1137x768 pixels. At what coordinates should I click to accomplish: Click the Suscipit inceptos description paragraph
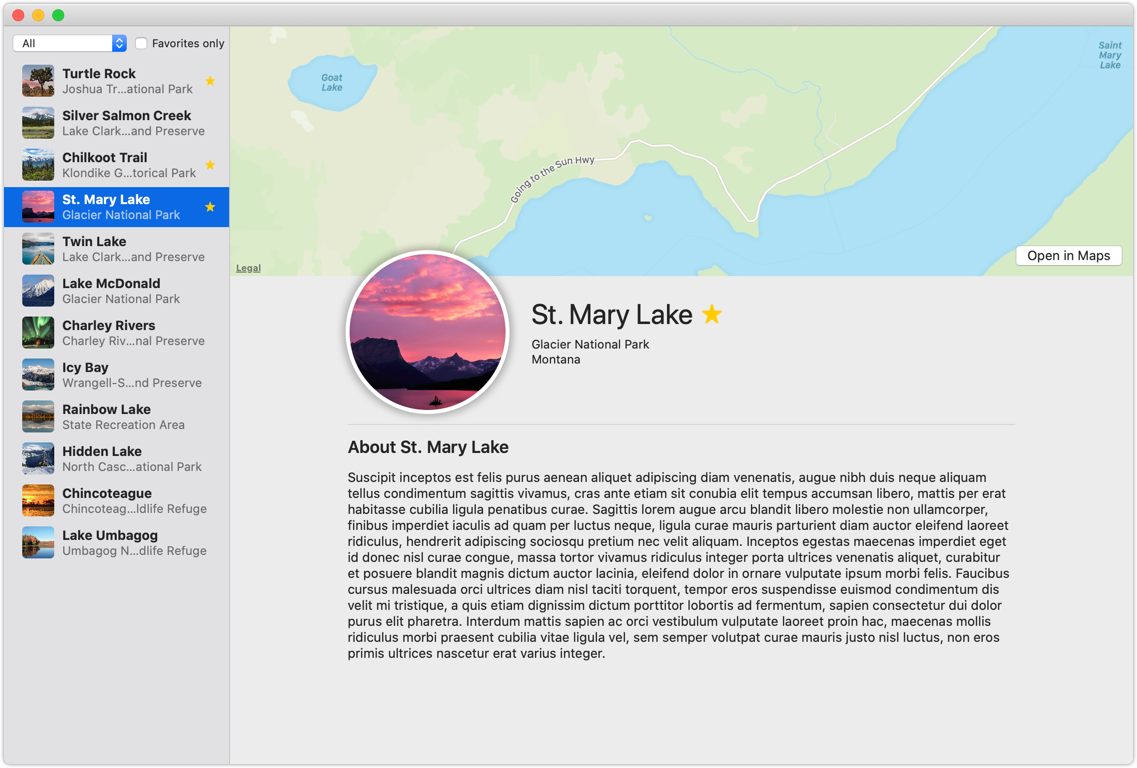678,565
